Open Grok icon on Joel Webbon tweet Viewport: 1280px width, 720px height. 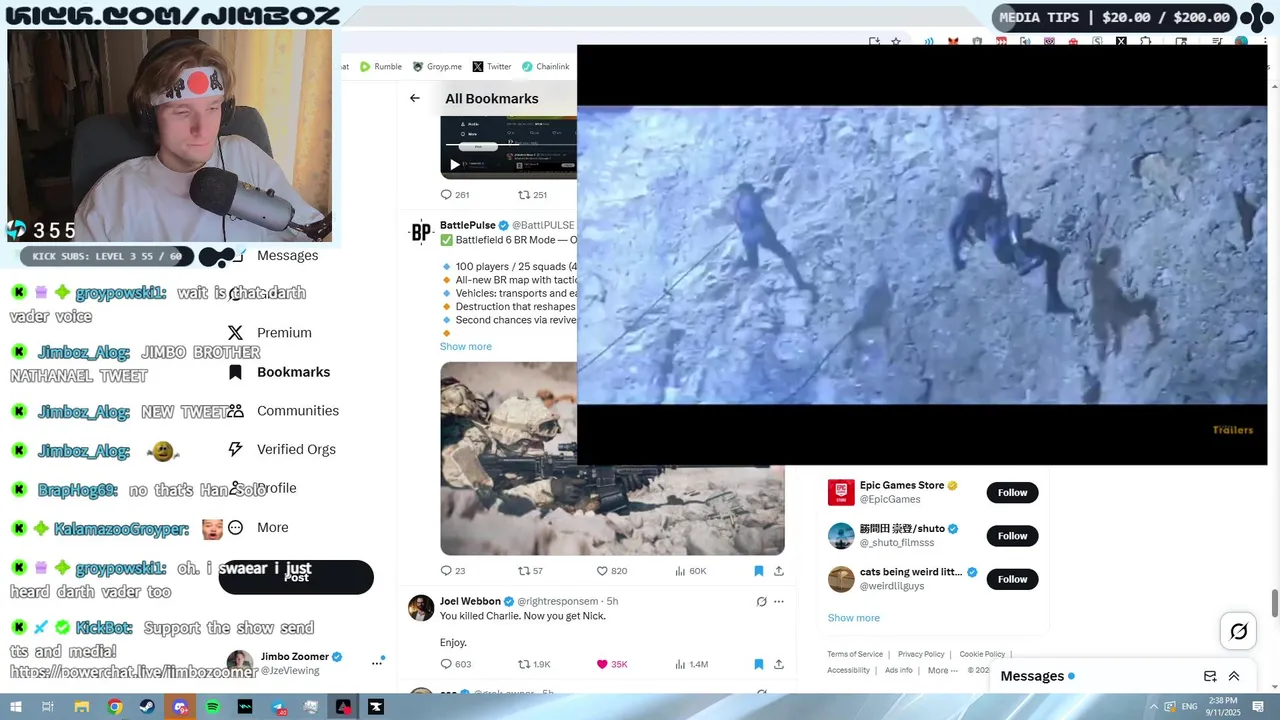(x=761, y=602)
